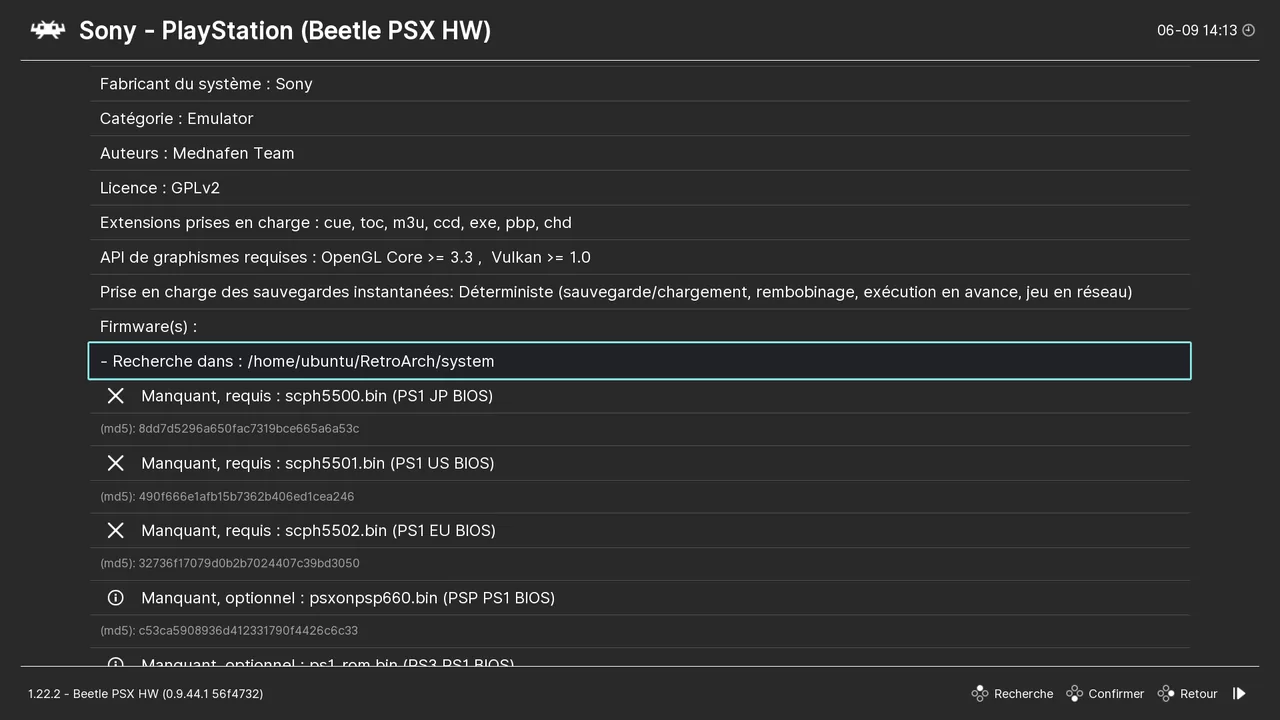Image resolution: width=1280 pixels, height=720 pixels.
Task: Click the X icon for scph5501.bin
Action: [116, 463]
